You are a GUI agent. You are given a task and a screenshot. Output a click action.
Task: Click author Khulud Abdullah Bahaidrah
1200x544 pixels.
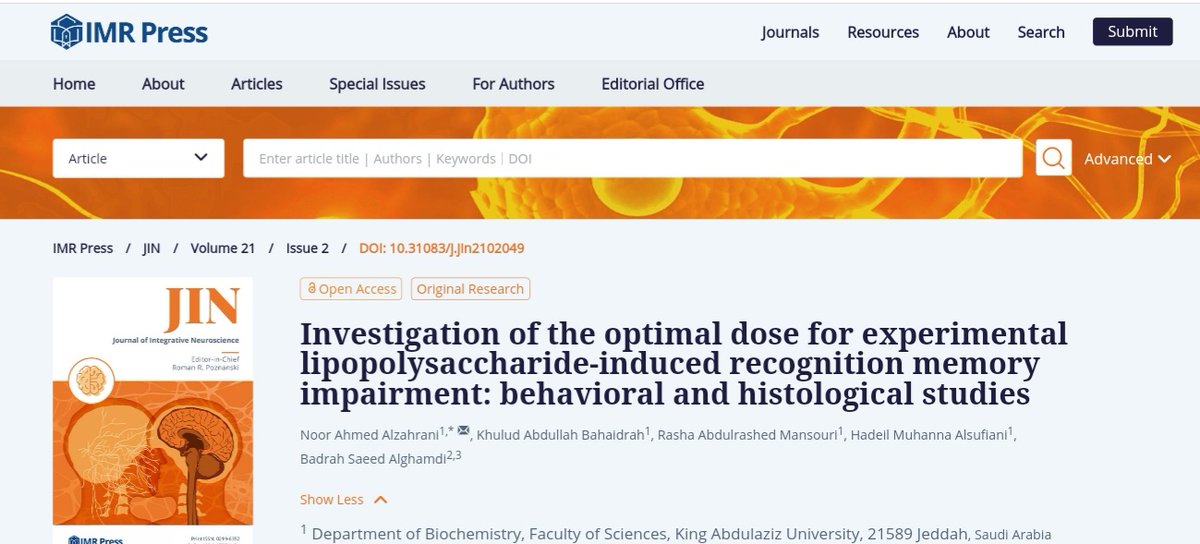(560, 433)
